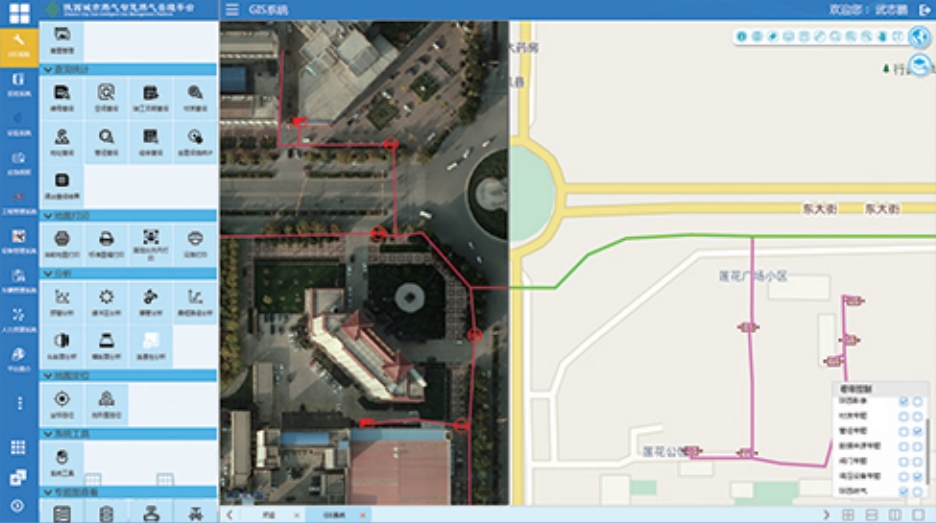Image resolution: width=936 pixels, height=523 pixels.
Task: Open the database cylinder icon in thematic map section
Action: pos(106,513)
